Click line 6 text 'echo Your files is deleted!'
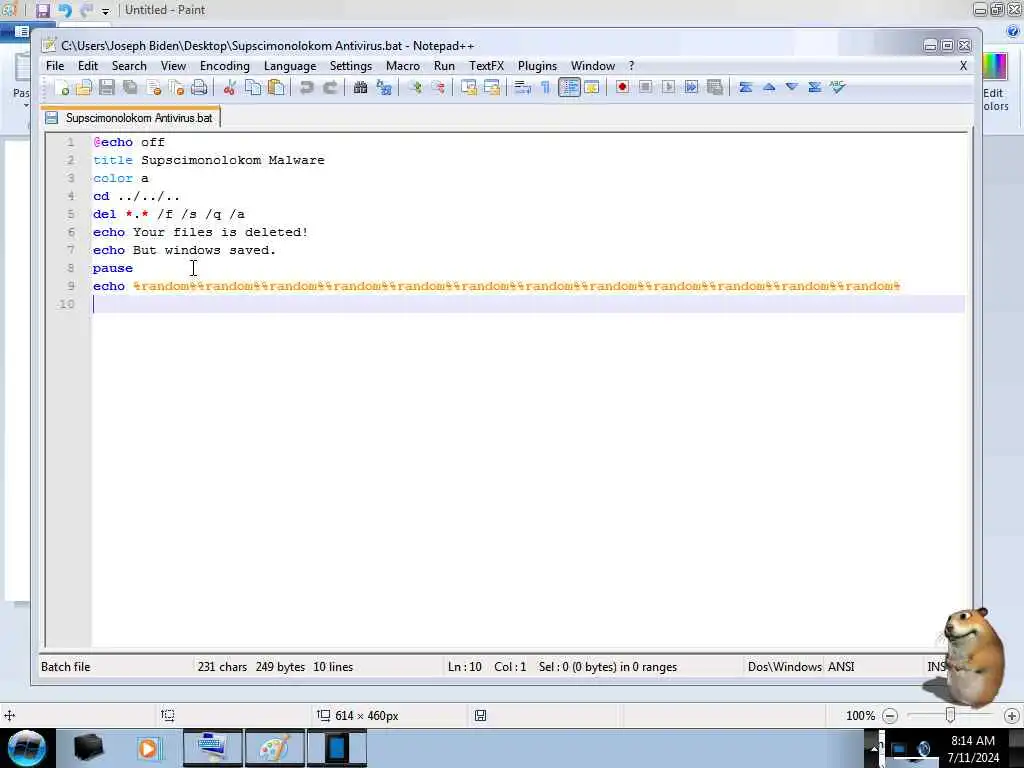1024x768 pixels. point(200,232)
